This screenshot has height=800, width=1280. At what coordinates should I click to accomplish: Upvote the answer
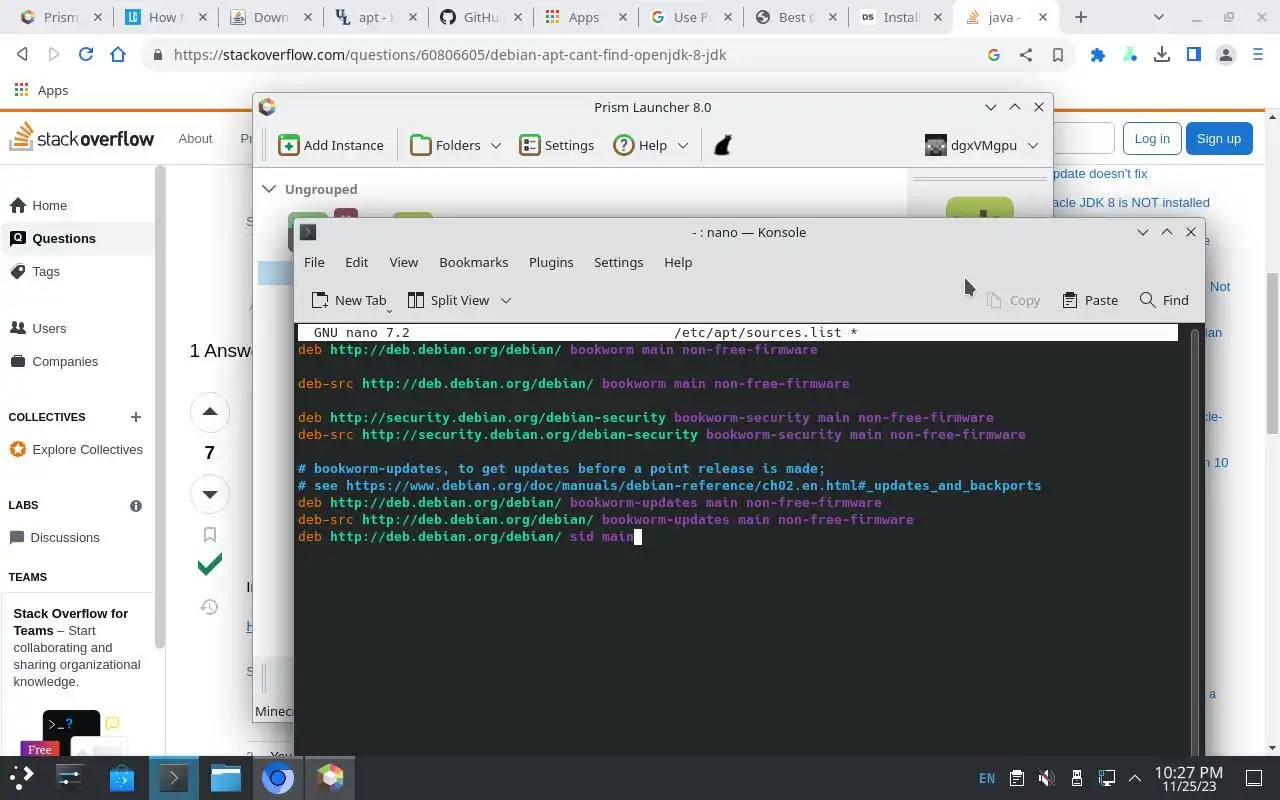(209, 412)
